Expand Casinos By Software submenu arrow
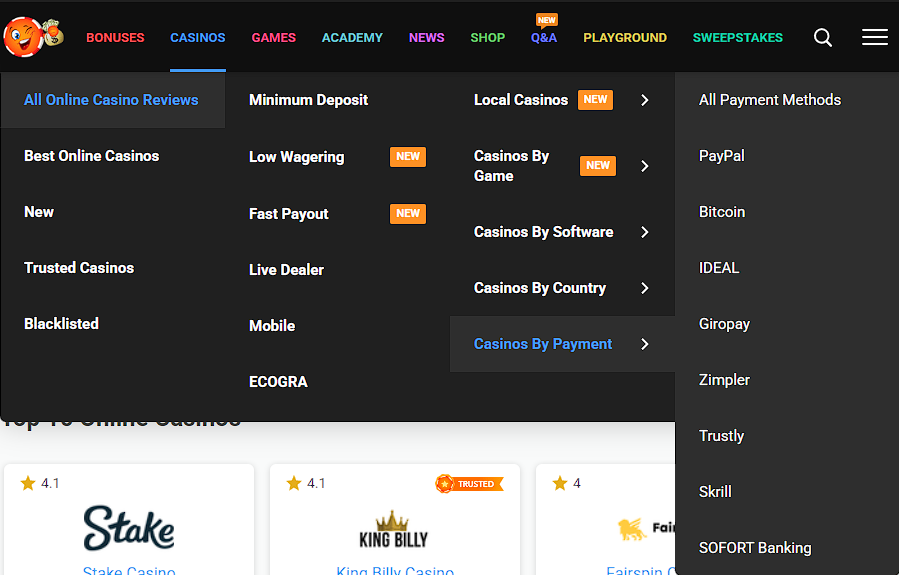Screen dimensions: 899x575 click(x=645, y=232)
